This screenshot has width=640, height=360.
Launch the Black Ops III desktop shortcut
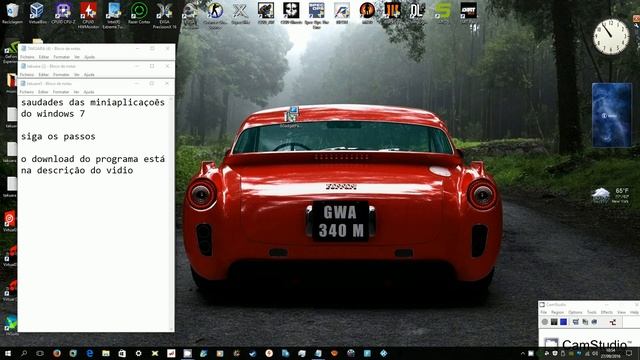point(392,11)
